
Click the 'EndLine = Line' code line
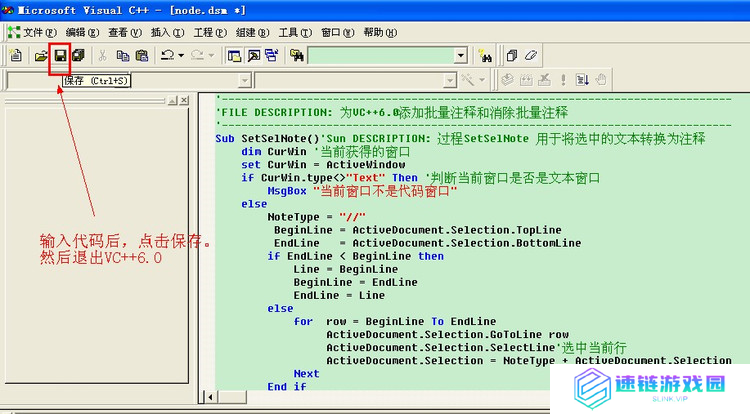[339, 295]
